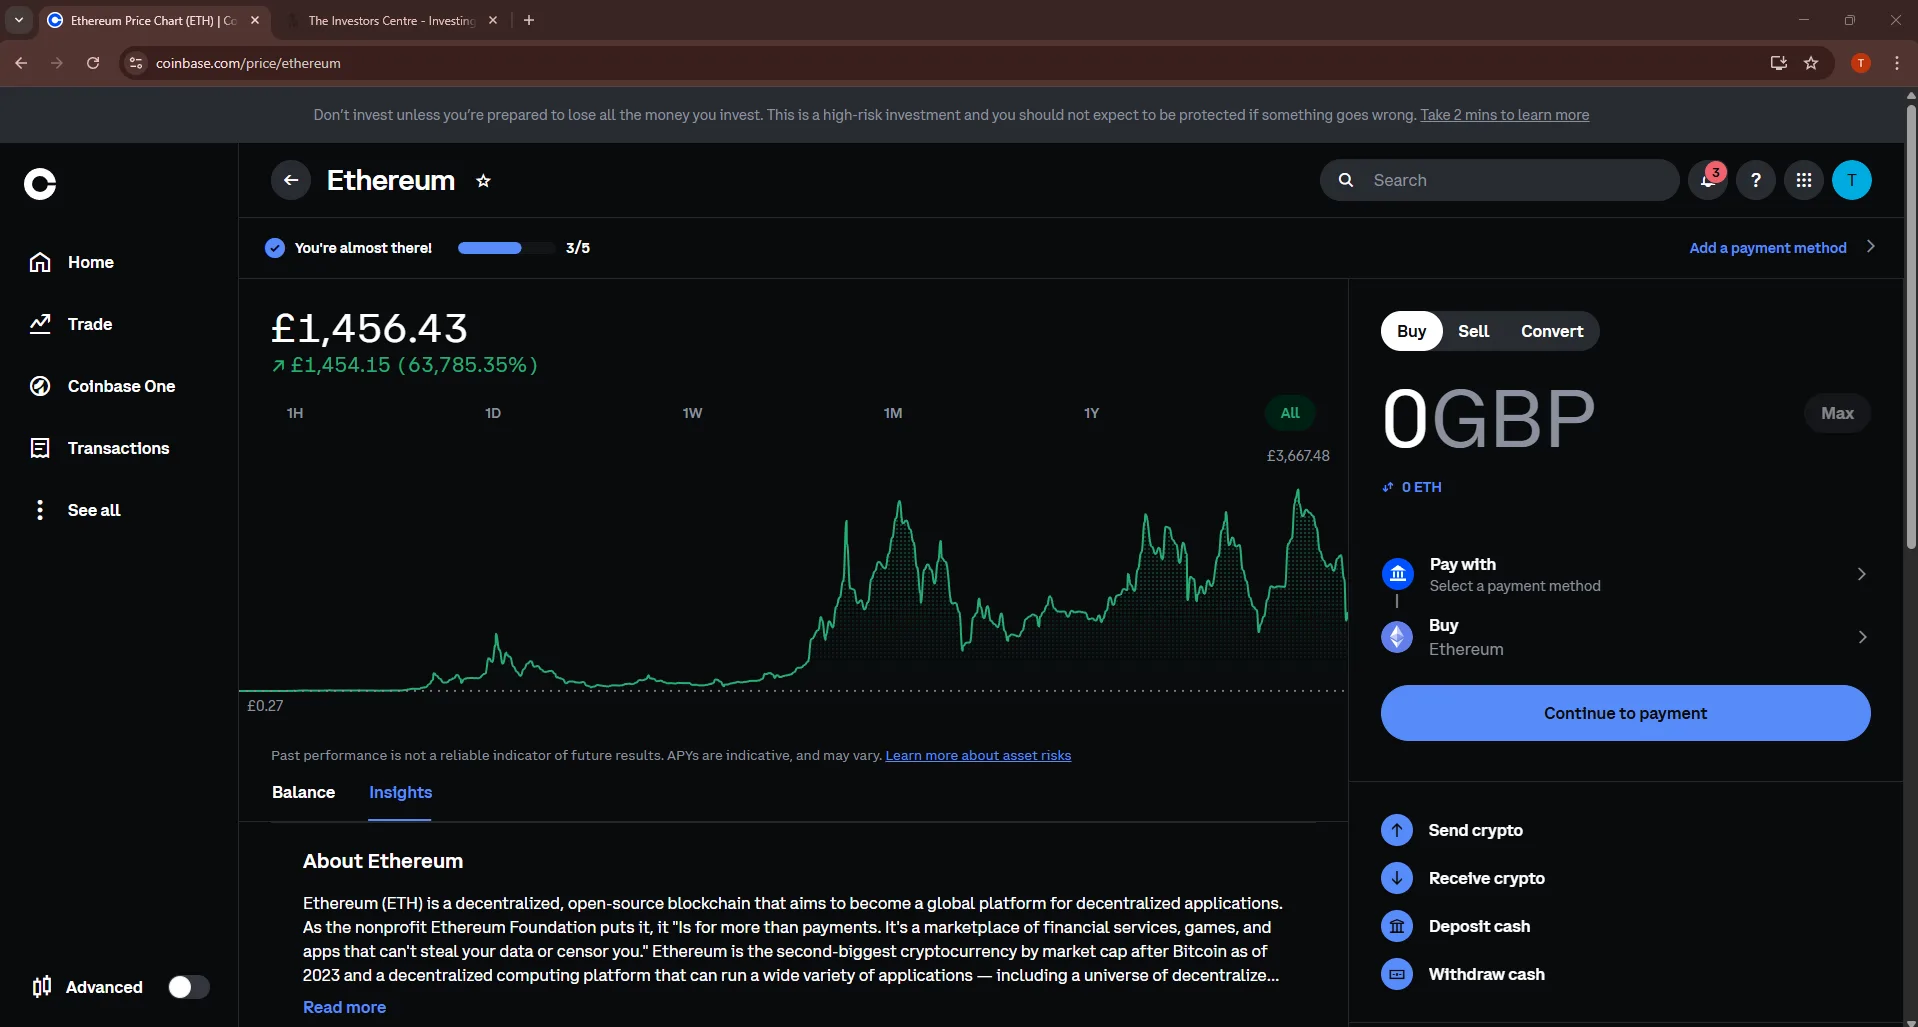The image size is (1918, 1027).
Task: Go back using the arrow beside Ethereum
Action: [x=291, y=180]
